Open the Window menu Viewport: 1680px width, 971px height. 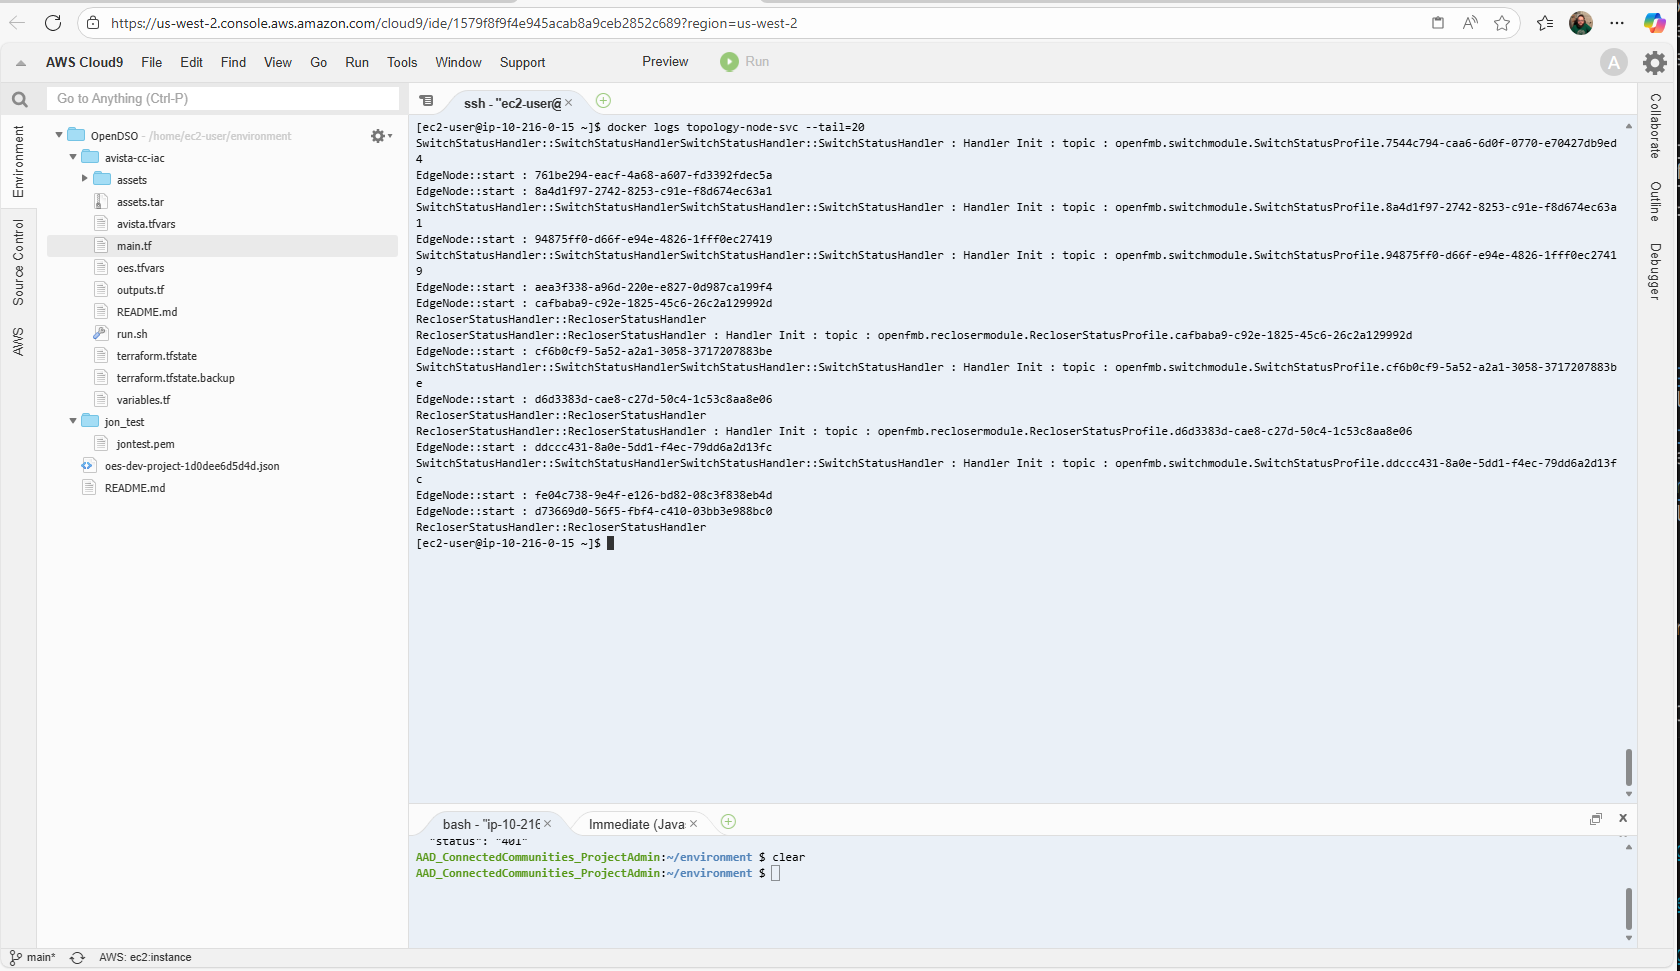pos(458,62)
